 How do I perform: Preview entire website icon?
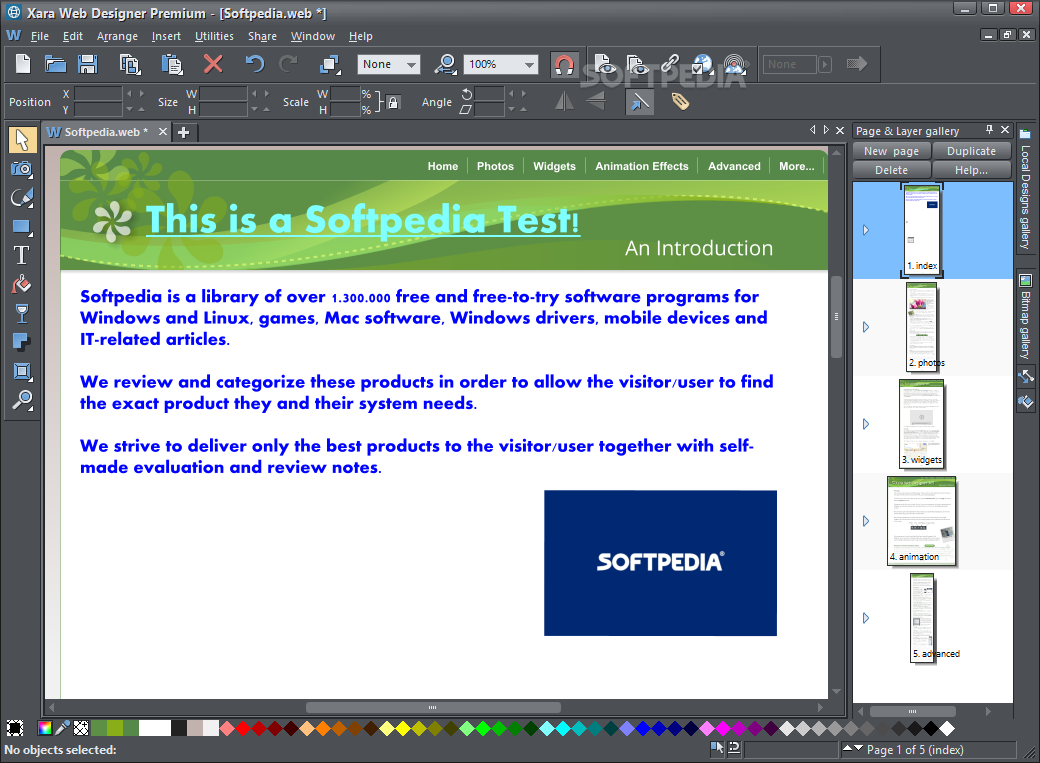637,64
